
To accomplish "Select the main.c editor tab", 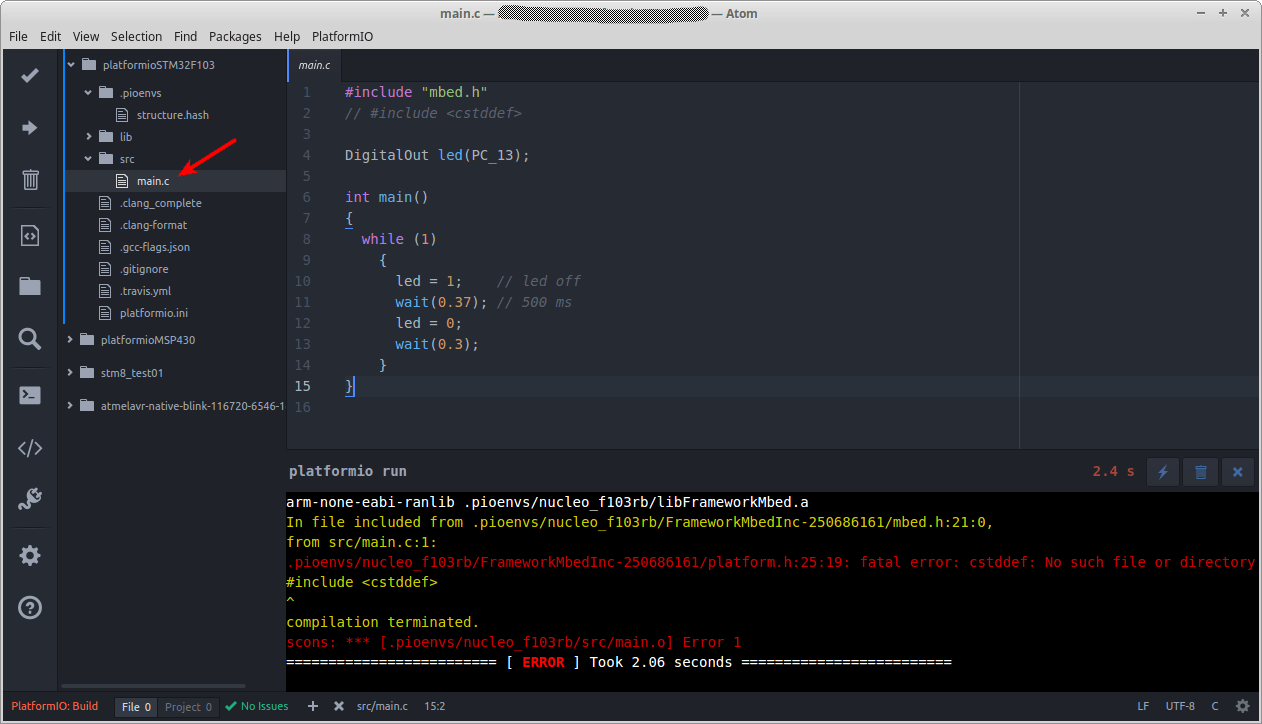I will pyautogui.click(x=314, y=65).
